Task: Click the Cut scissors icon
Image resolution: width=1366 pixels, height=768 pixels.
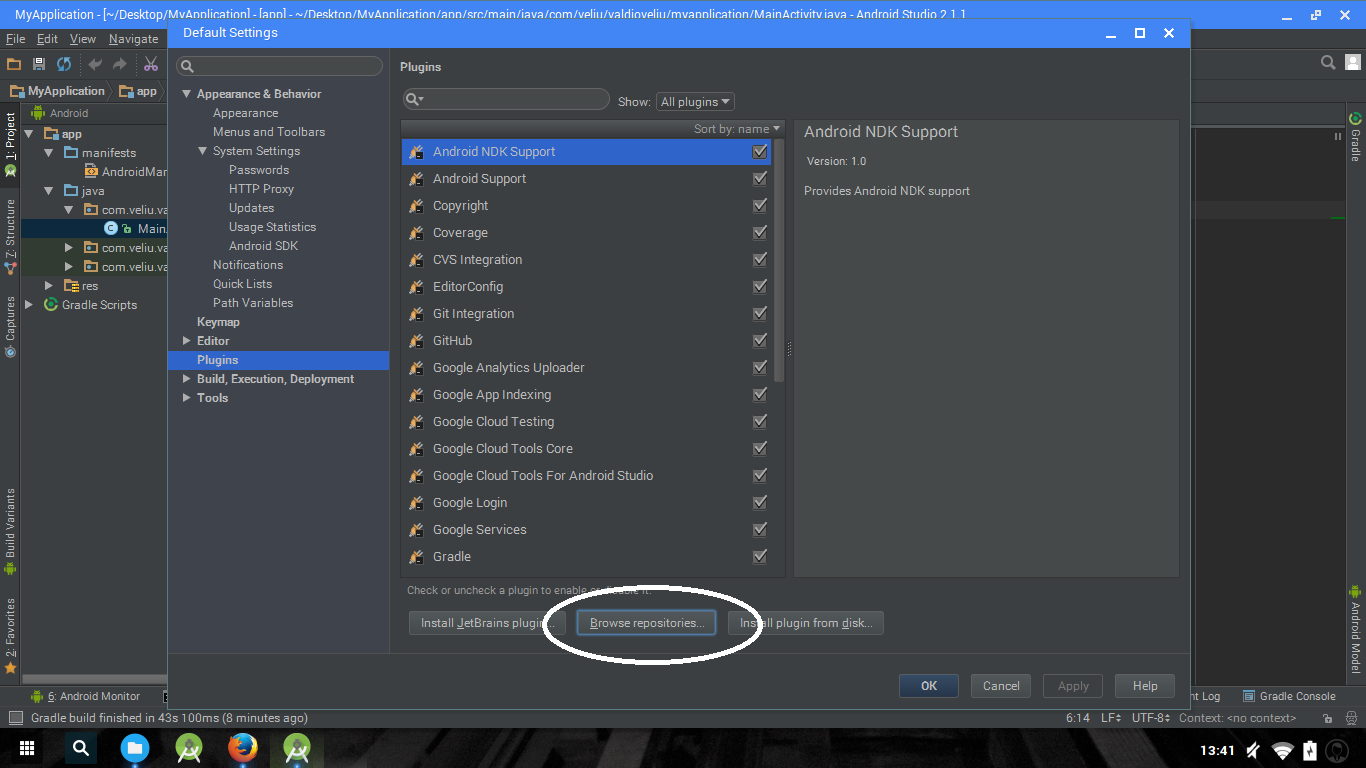Action: pos(151,64)
